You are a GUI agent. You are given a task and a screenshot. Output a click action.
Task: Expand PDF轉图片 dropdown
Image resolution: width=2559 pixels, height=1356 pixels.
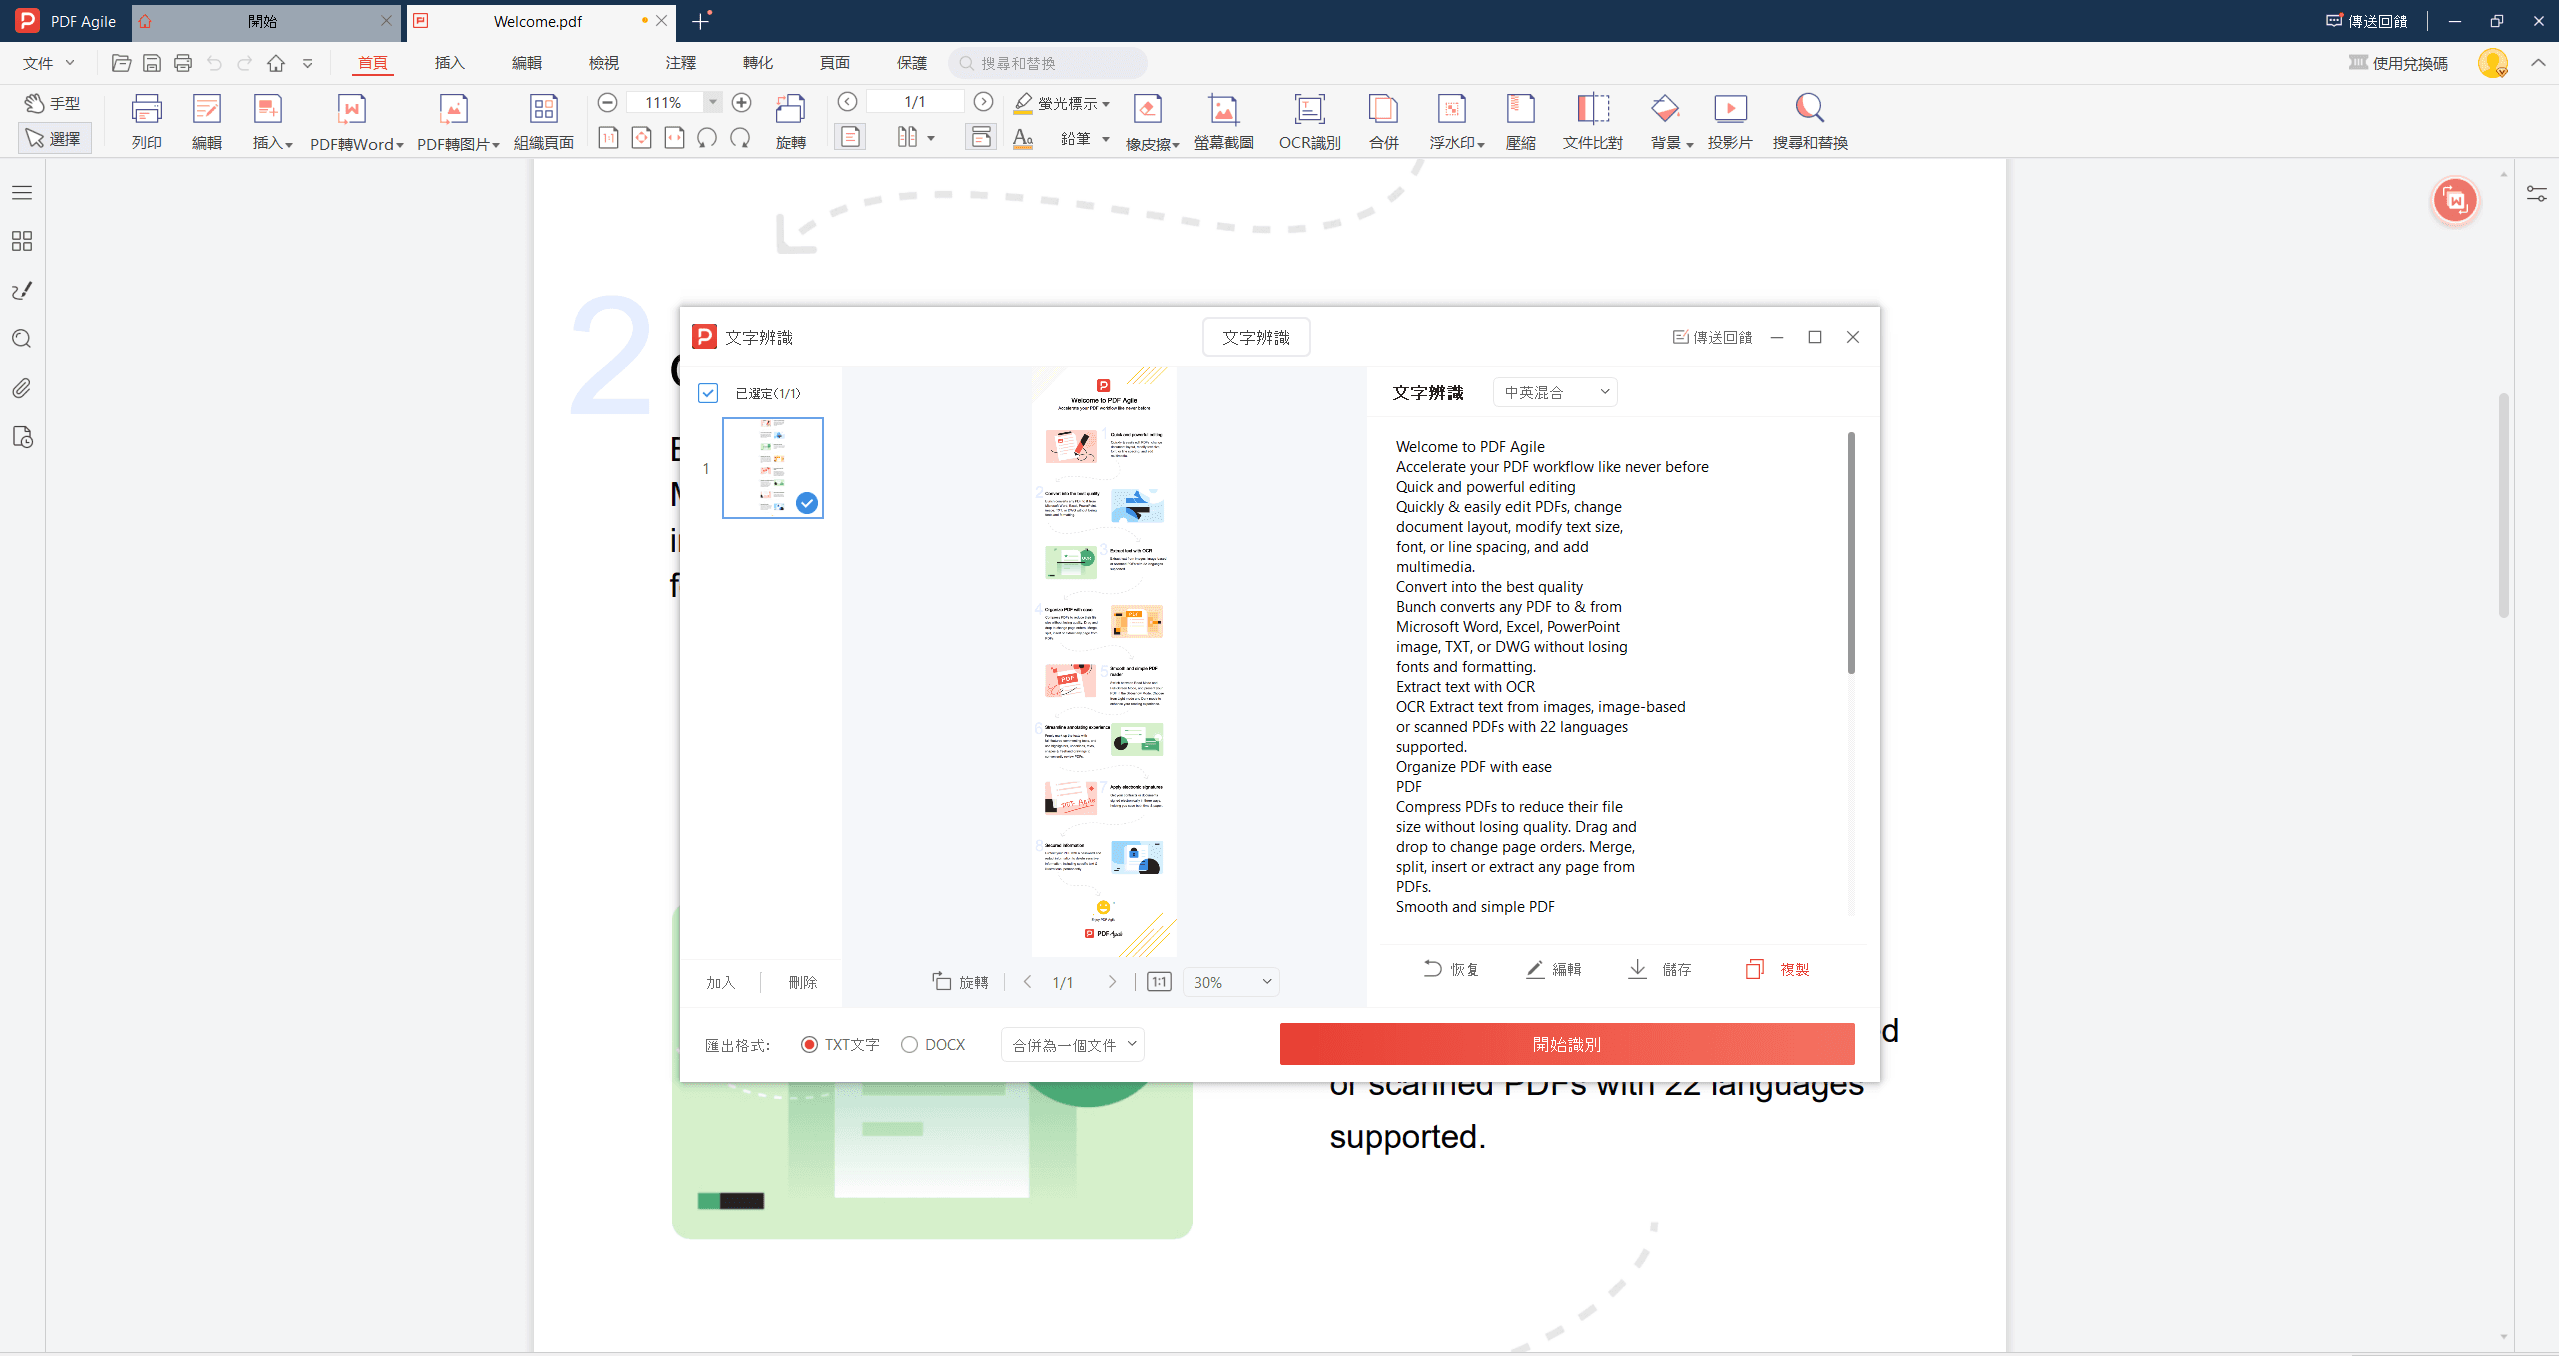point(496,145)
